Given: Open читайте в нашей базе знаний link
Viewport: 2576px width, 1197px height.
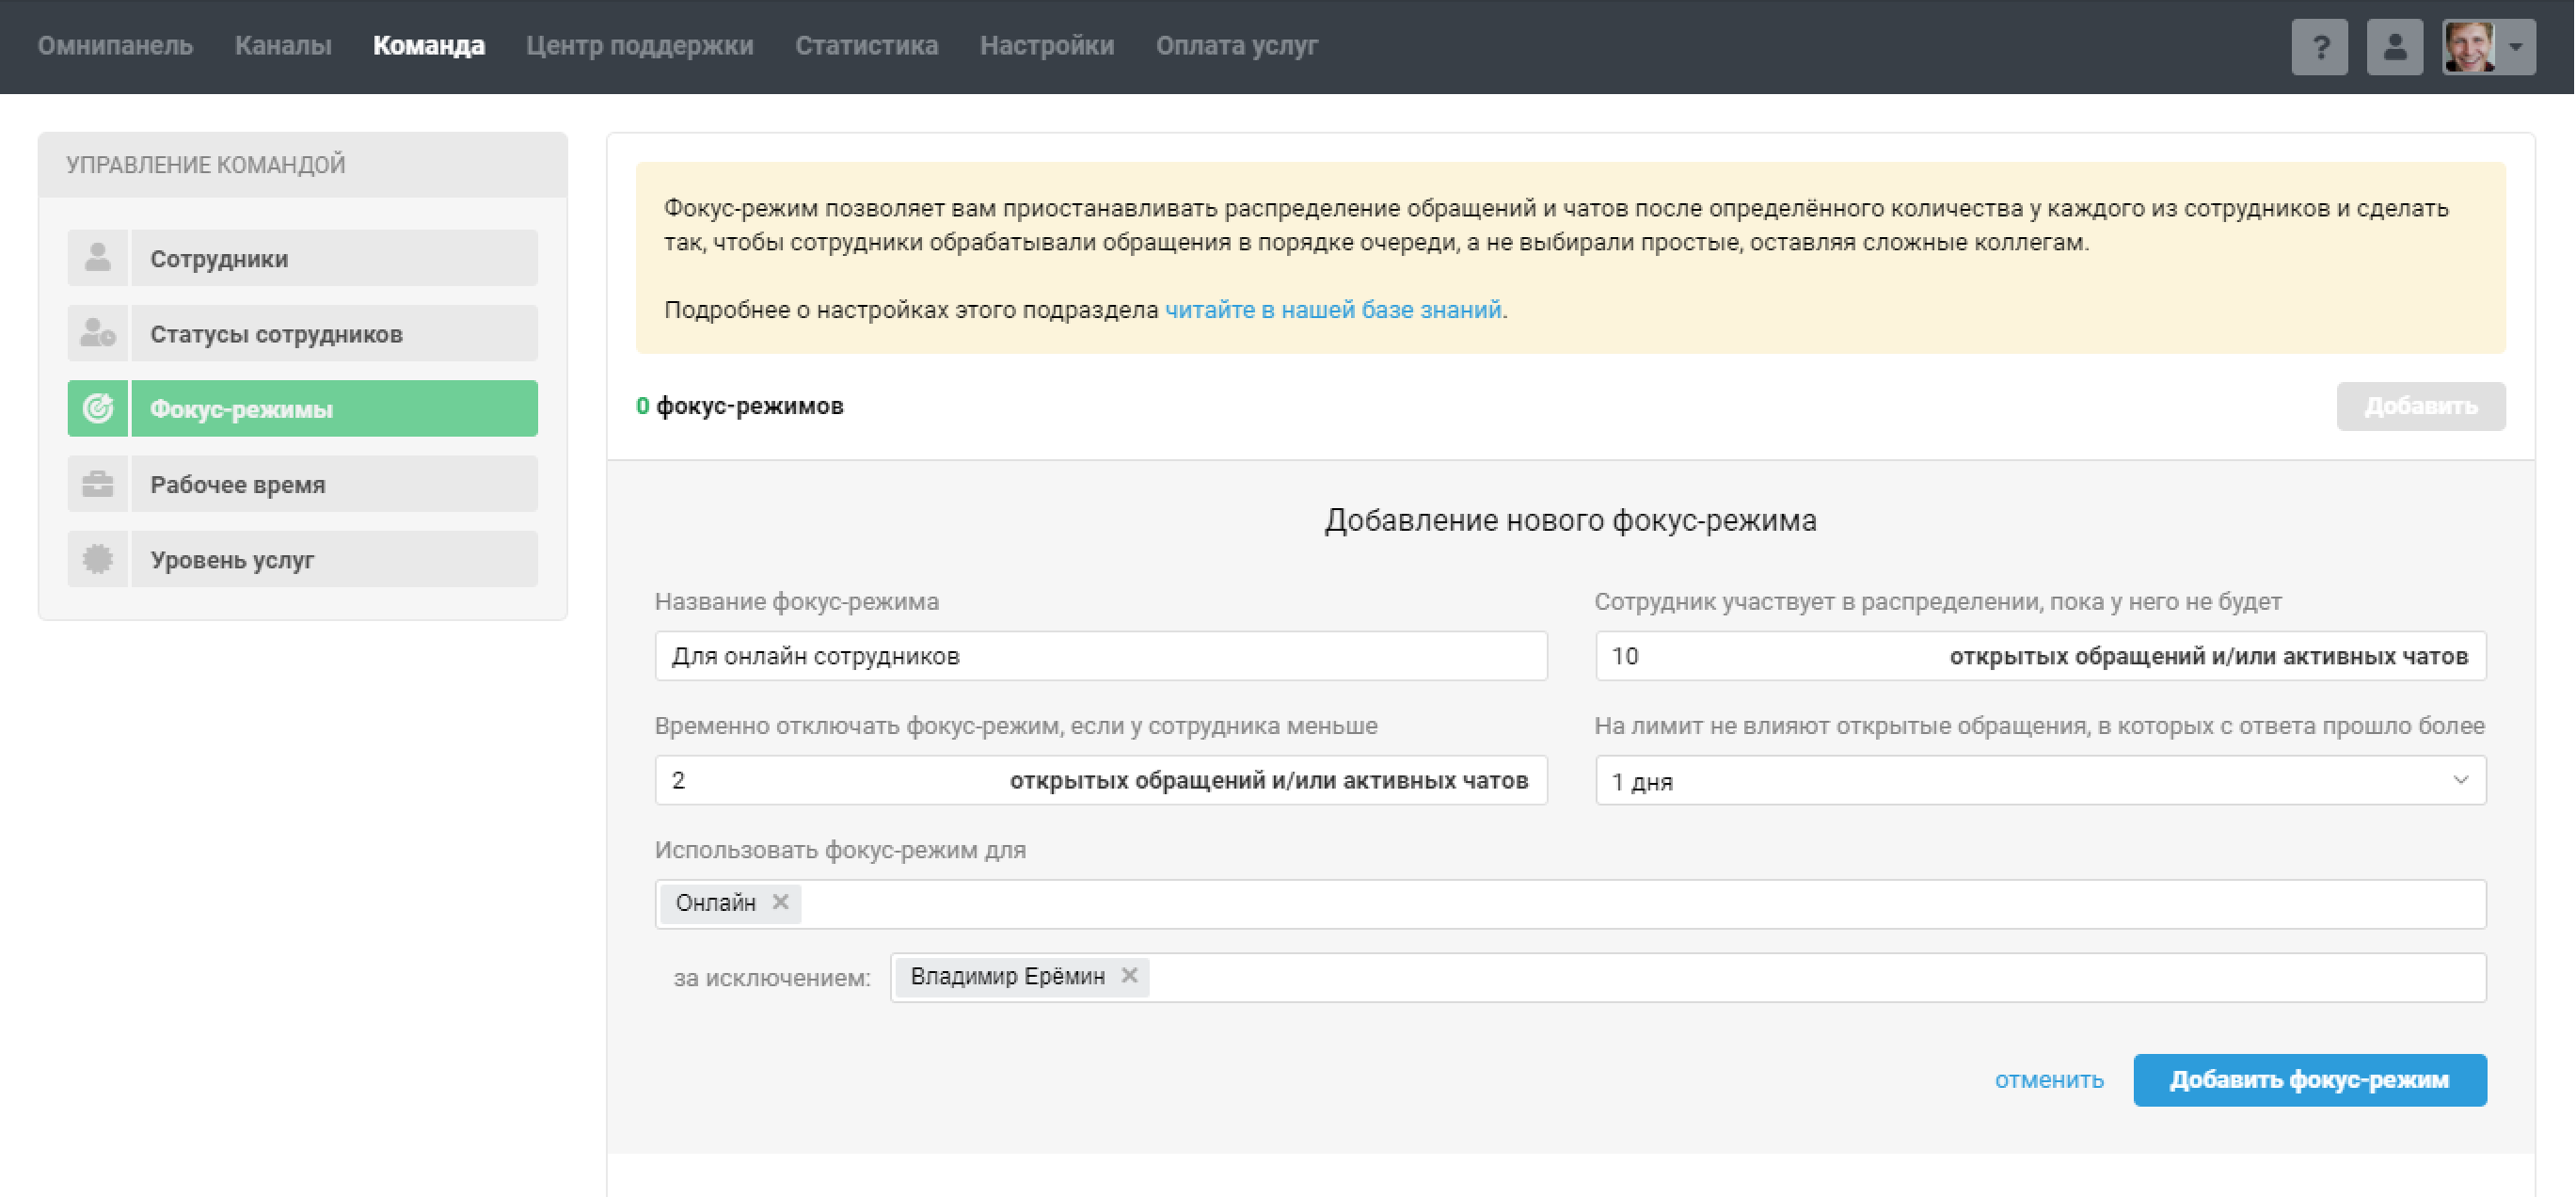Looking at the screenshot, I should coord(1333,310).
